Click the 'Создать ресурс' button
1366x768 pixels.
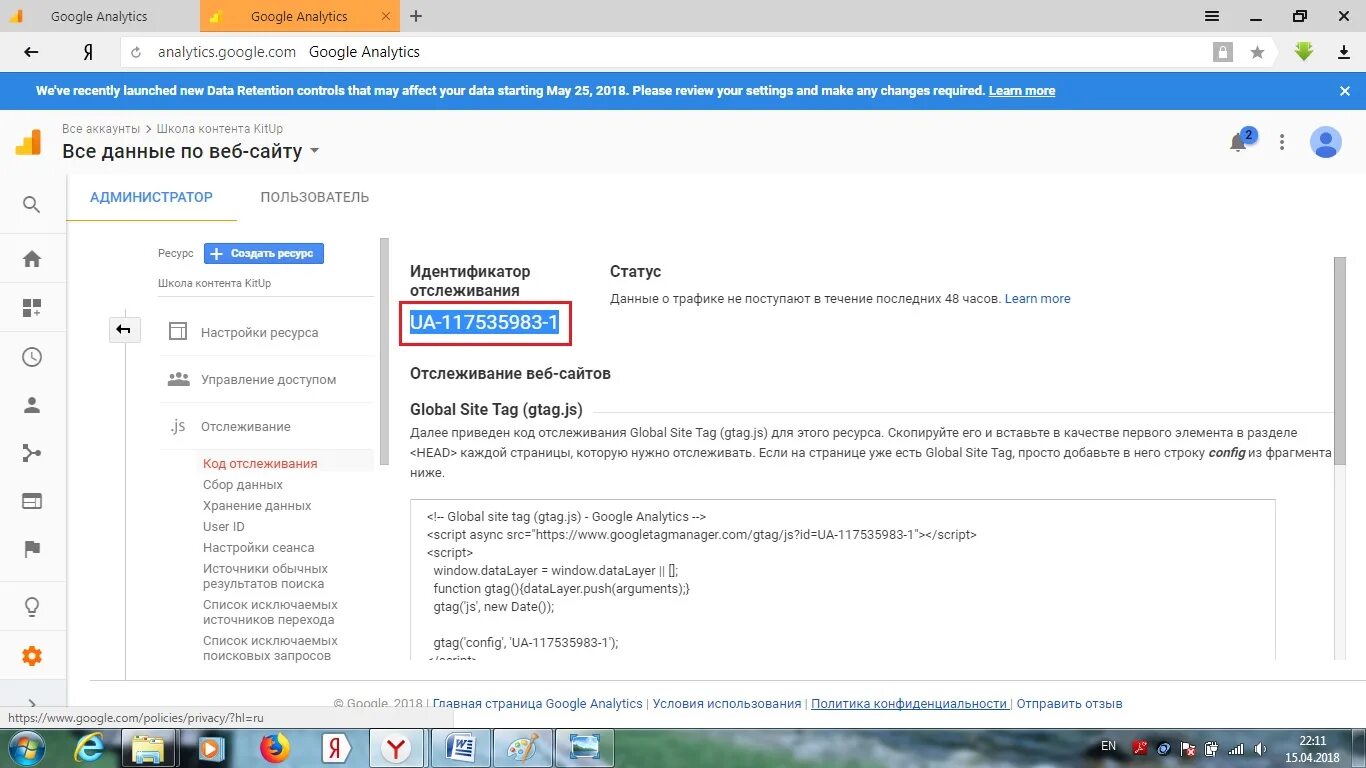point(264,254)
